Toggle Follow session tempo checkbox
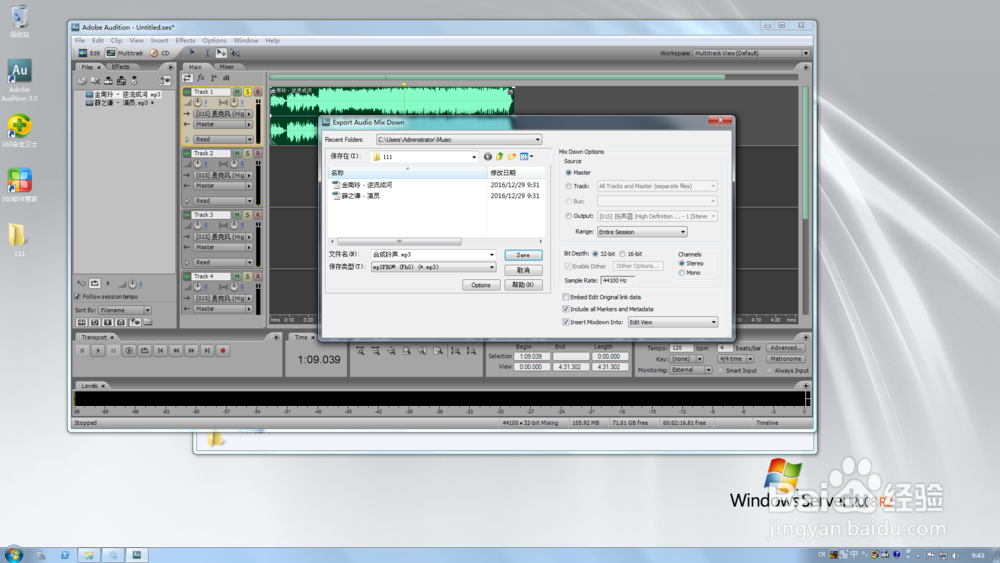Image resolution: width=1000 pixels, height=563 pixels. [x=78, y=296]
